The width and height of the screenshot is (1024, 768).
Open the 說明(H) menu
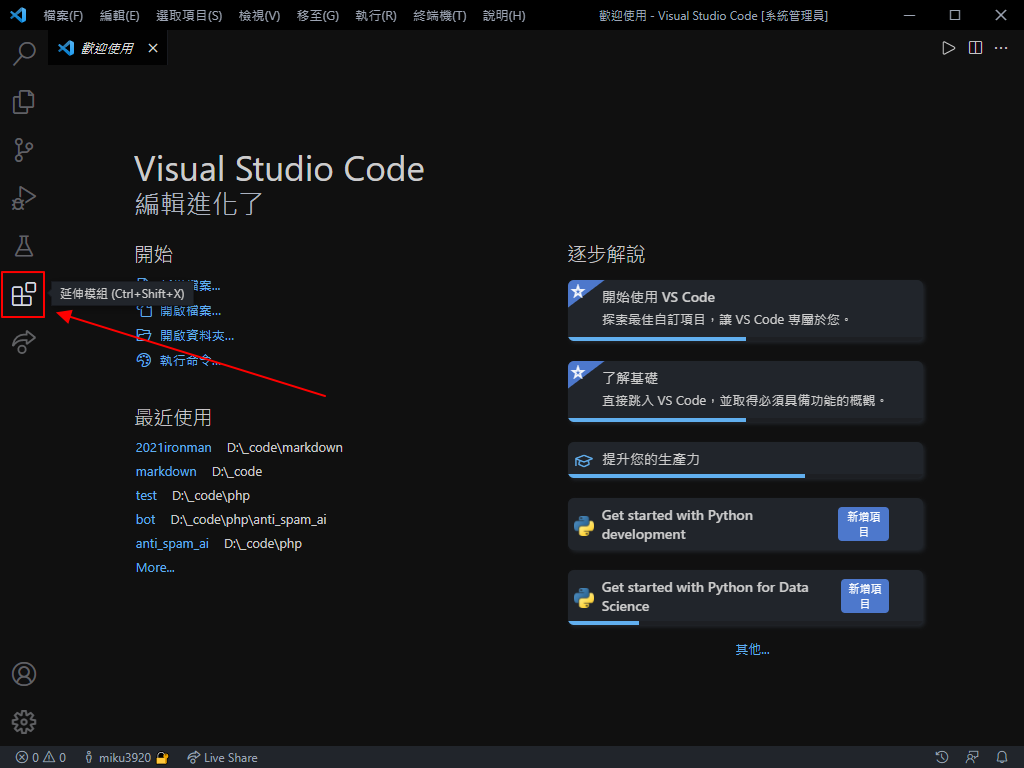[x=504, y=16]
